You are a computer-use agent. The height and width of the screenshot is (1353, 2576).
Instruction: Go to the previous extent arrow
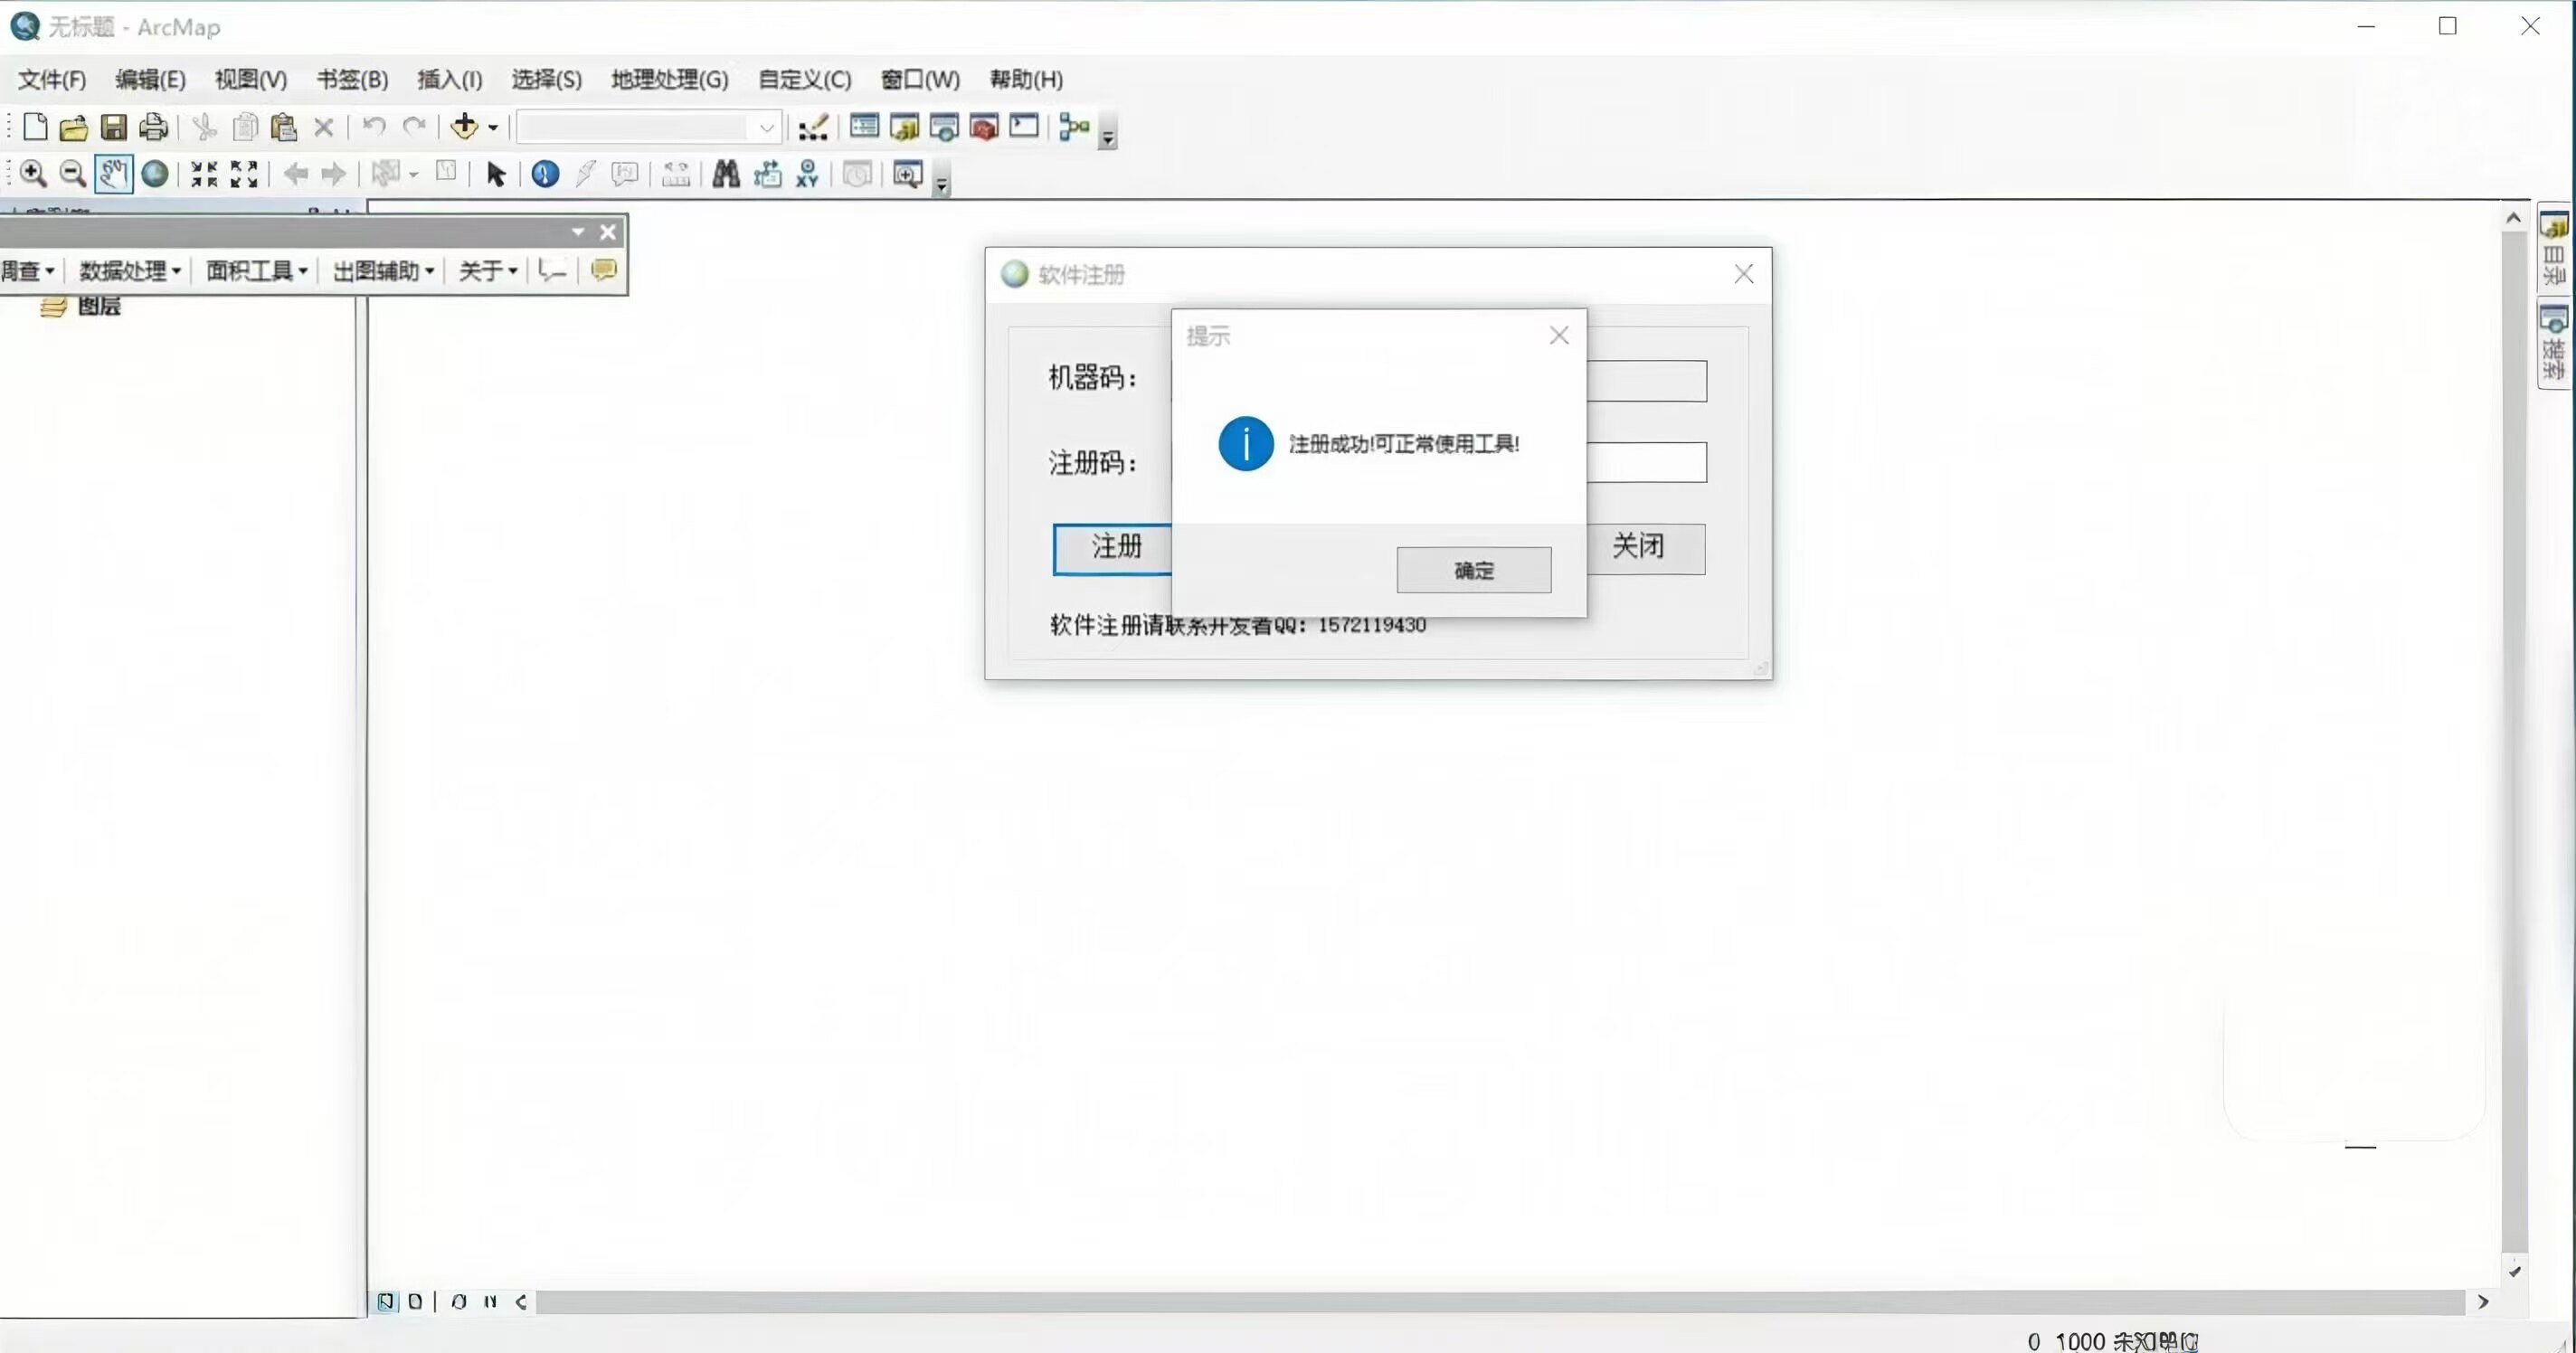tap(295, 174)
